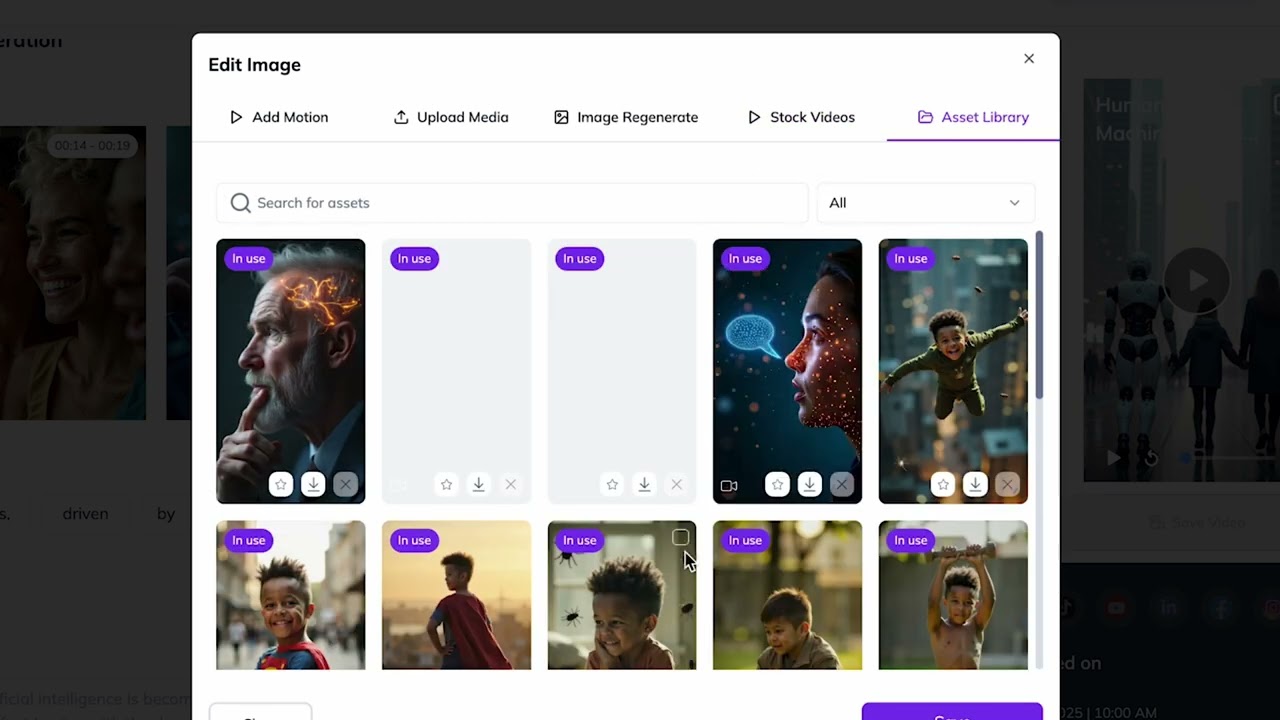Download the woman with brain bubble asset
Screen dimensions: 1280x720
tap(810, 485)
